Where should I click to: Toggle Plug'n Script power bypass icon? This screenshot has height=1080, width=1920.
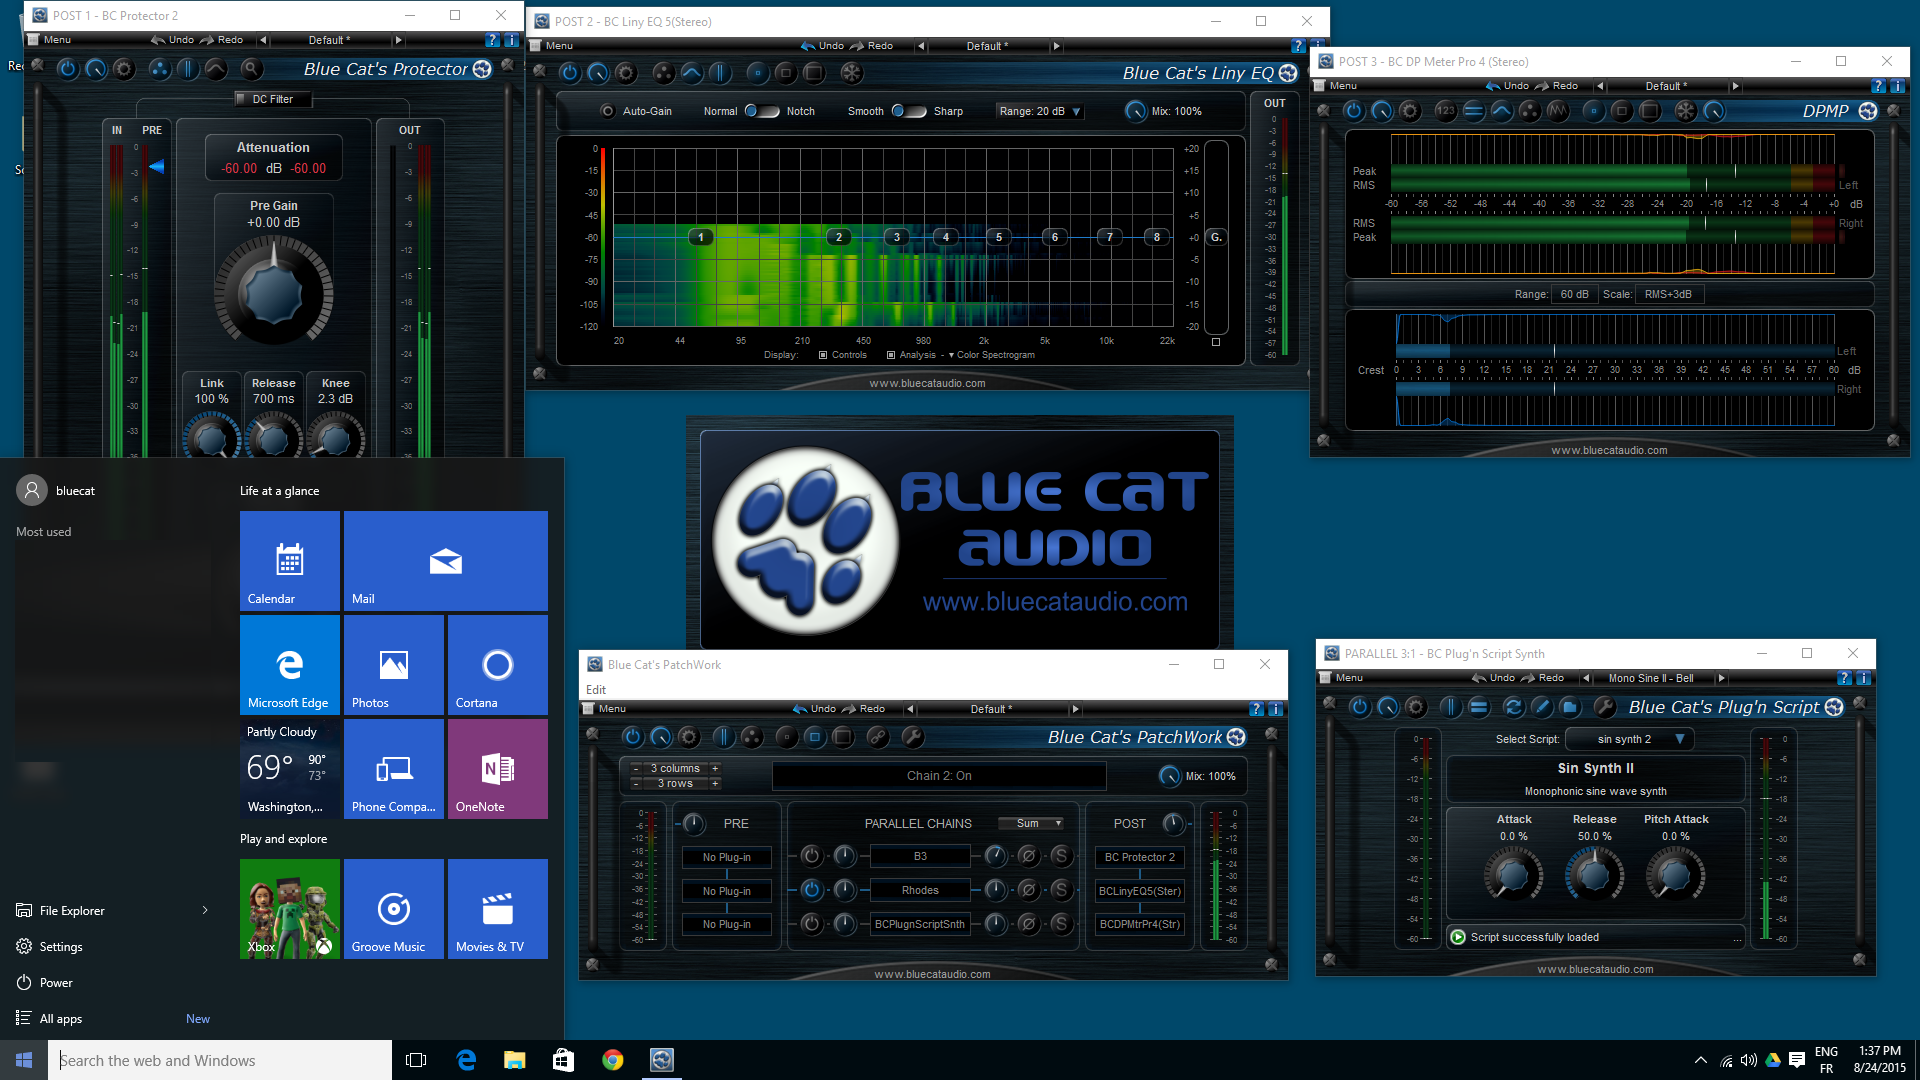pyautogui.click(x=1359, y=707)
